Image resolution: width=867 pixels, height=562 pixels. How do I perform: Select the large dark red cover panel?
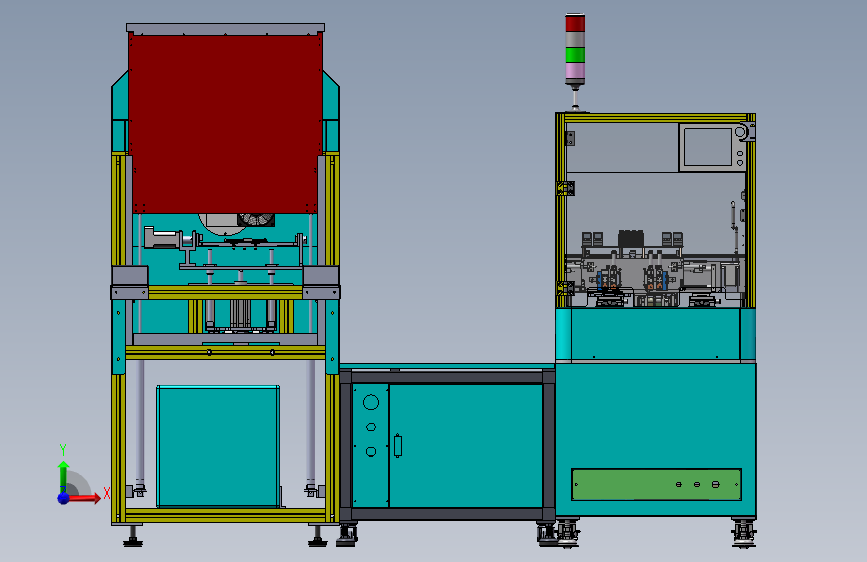click(226, 124)
